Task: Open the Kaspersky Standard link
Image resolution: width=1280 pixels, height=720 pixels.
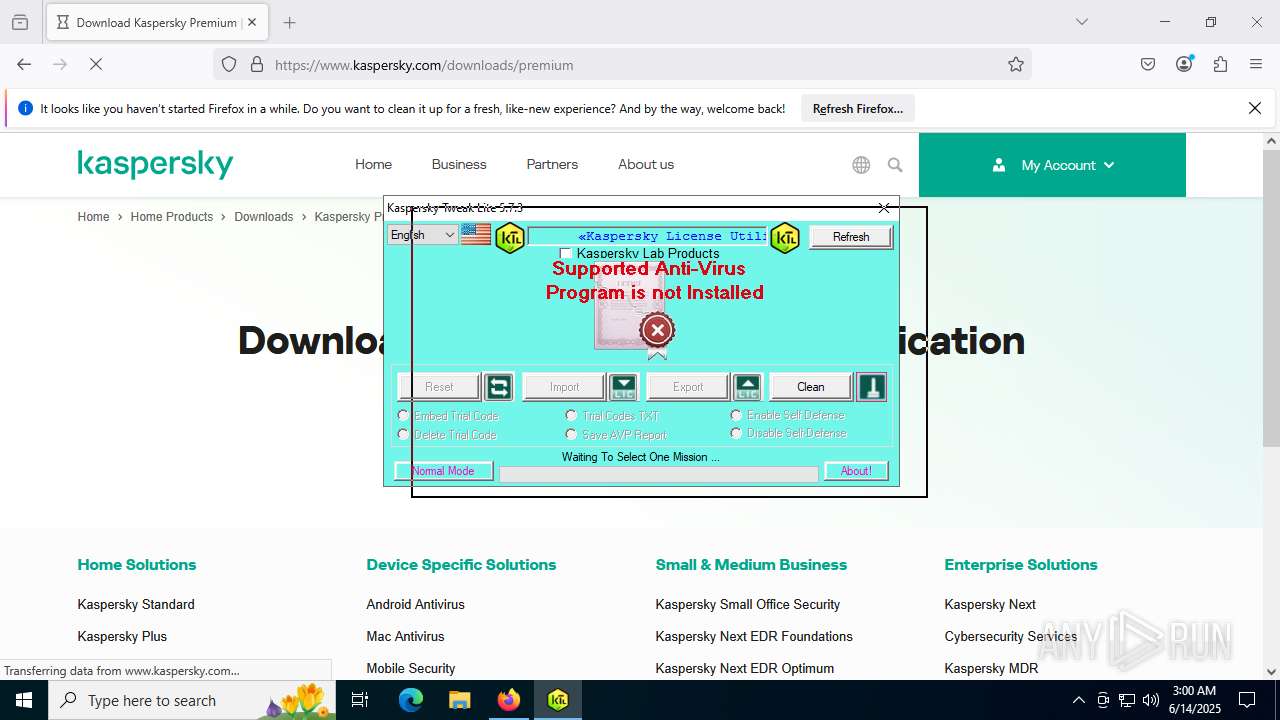Action: point(136,604)
